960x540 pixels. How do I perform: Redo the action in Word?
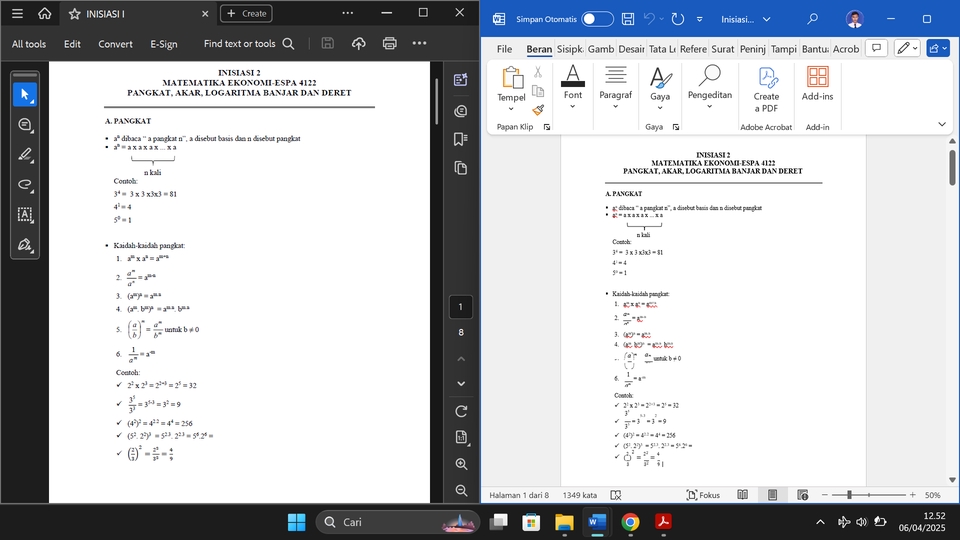678,19
